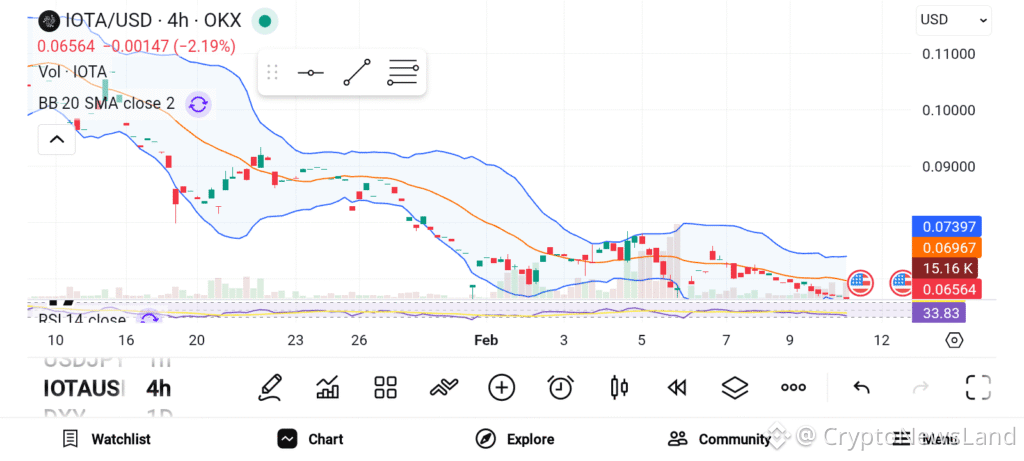This screenshot has width=1024, height=461.
Task: Click the rewind replay icon
Action: 677,388
